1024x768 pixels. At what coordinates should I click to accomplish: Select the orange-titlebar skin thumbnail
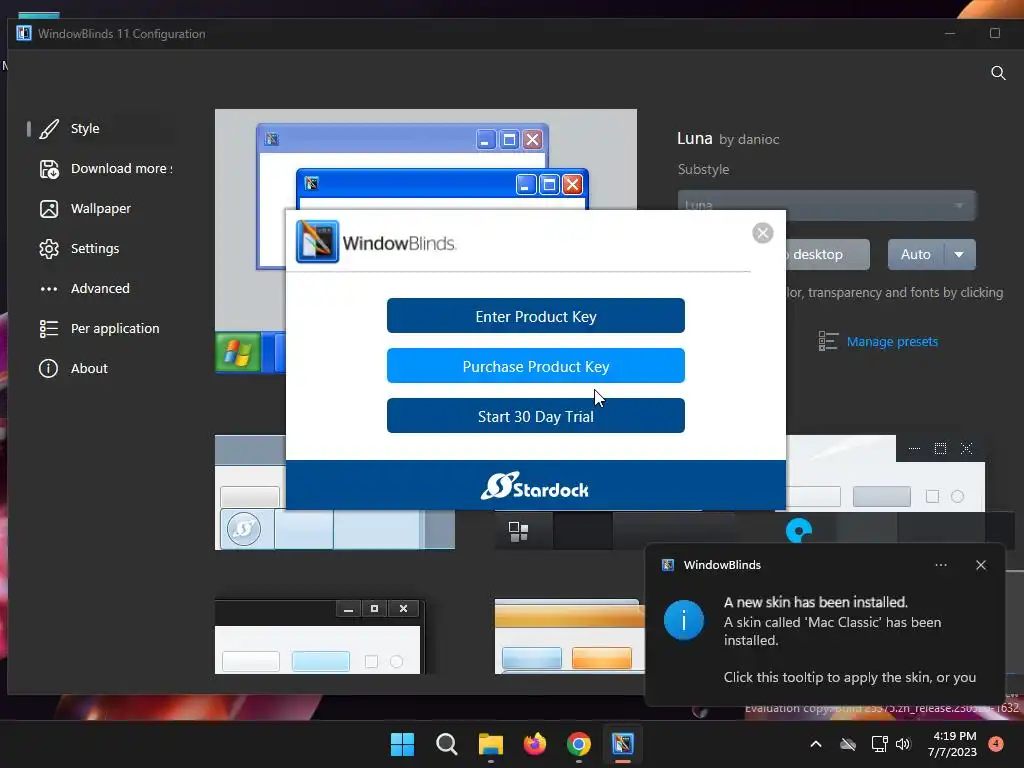coord(569,637)
